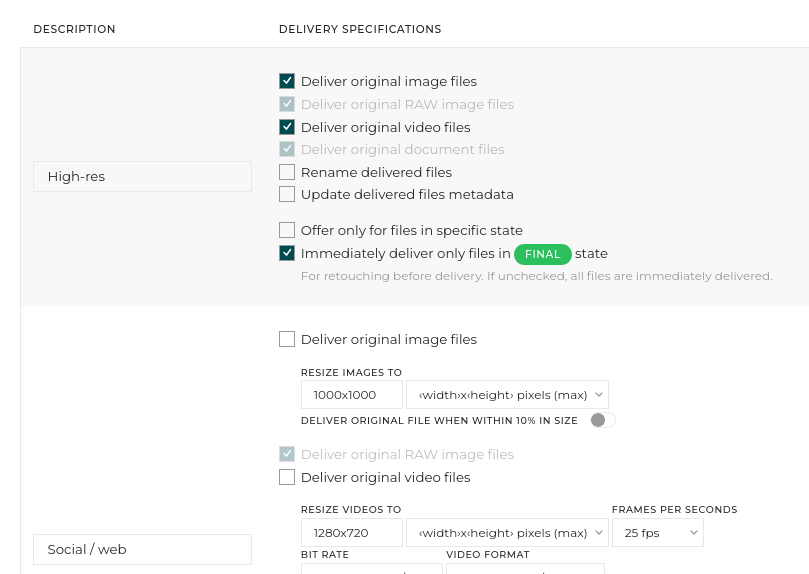Check Deliver original video files for Social / web

click(287, 477)
